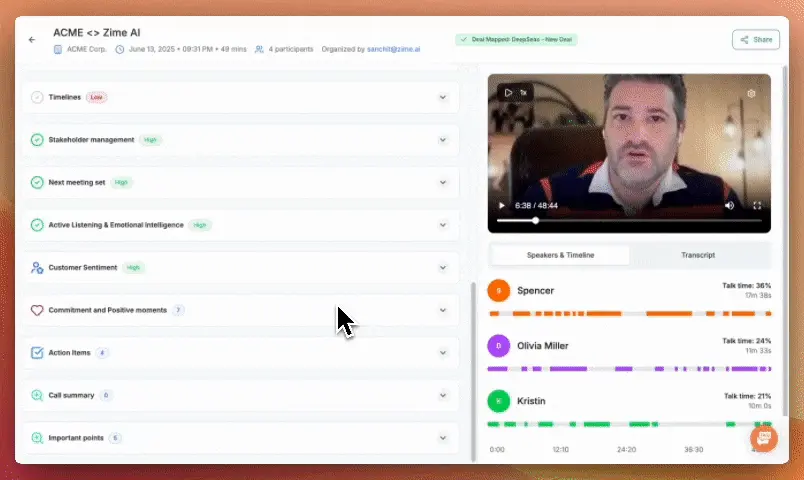Click the High badge beside Customer Sentiment
The height and width of the screenshot is (480, 804).
[133, 267]
